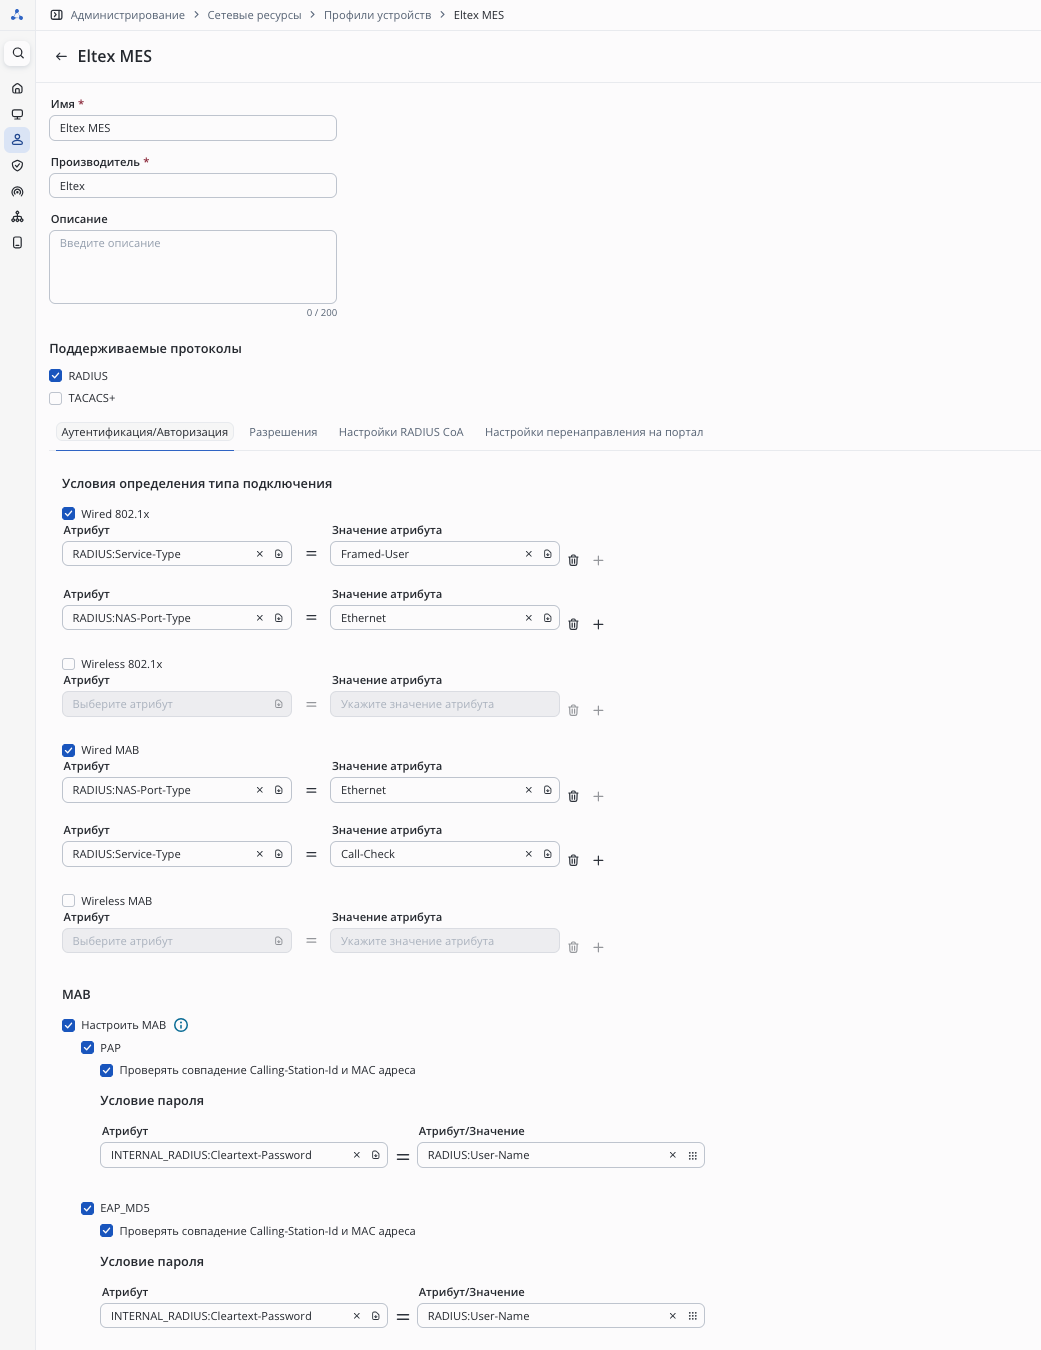Delete the Framed-User condition row with trash icon
Screen dimensions: 1041x1350
click(573, 561)
